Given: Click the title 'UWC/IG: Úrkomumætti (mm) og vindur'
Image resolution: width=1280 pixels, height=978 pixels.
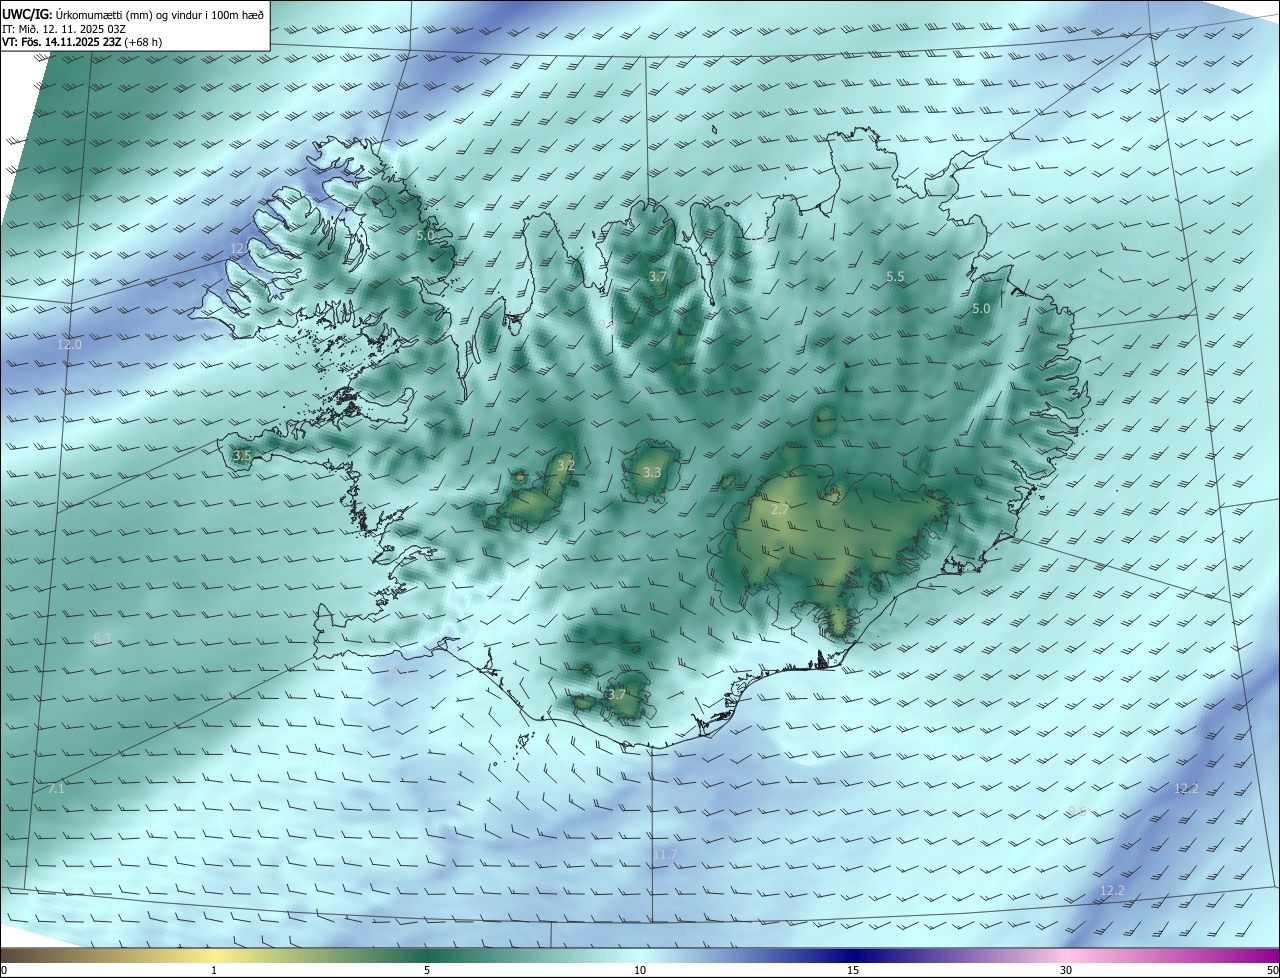Looking at the screenshot, I should 133,14.
